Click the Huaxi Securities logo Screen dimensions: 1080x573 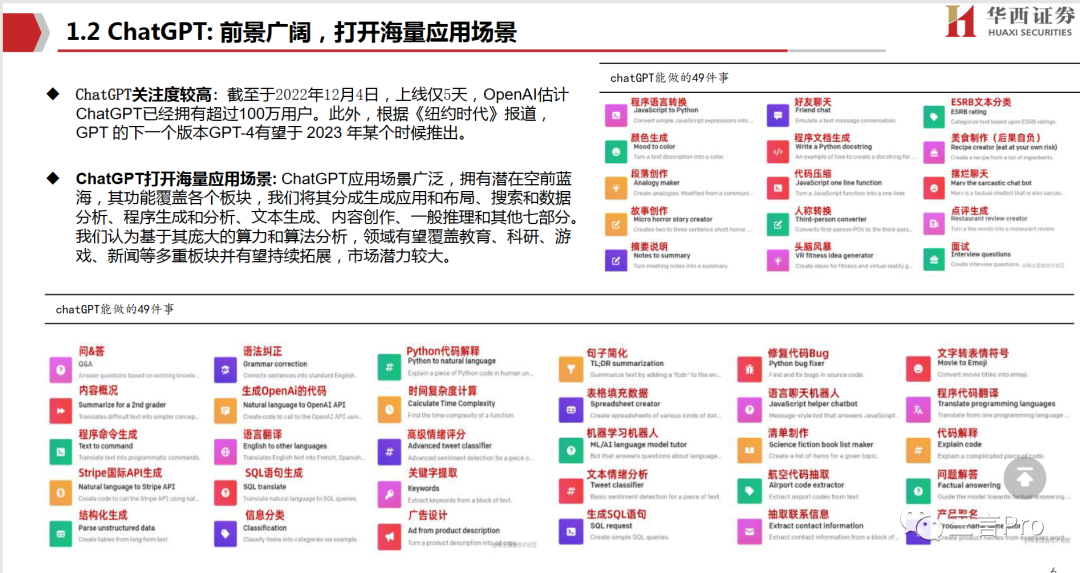[x=1008, y=21]
